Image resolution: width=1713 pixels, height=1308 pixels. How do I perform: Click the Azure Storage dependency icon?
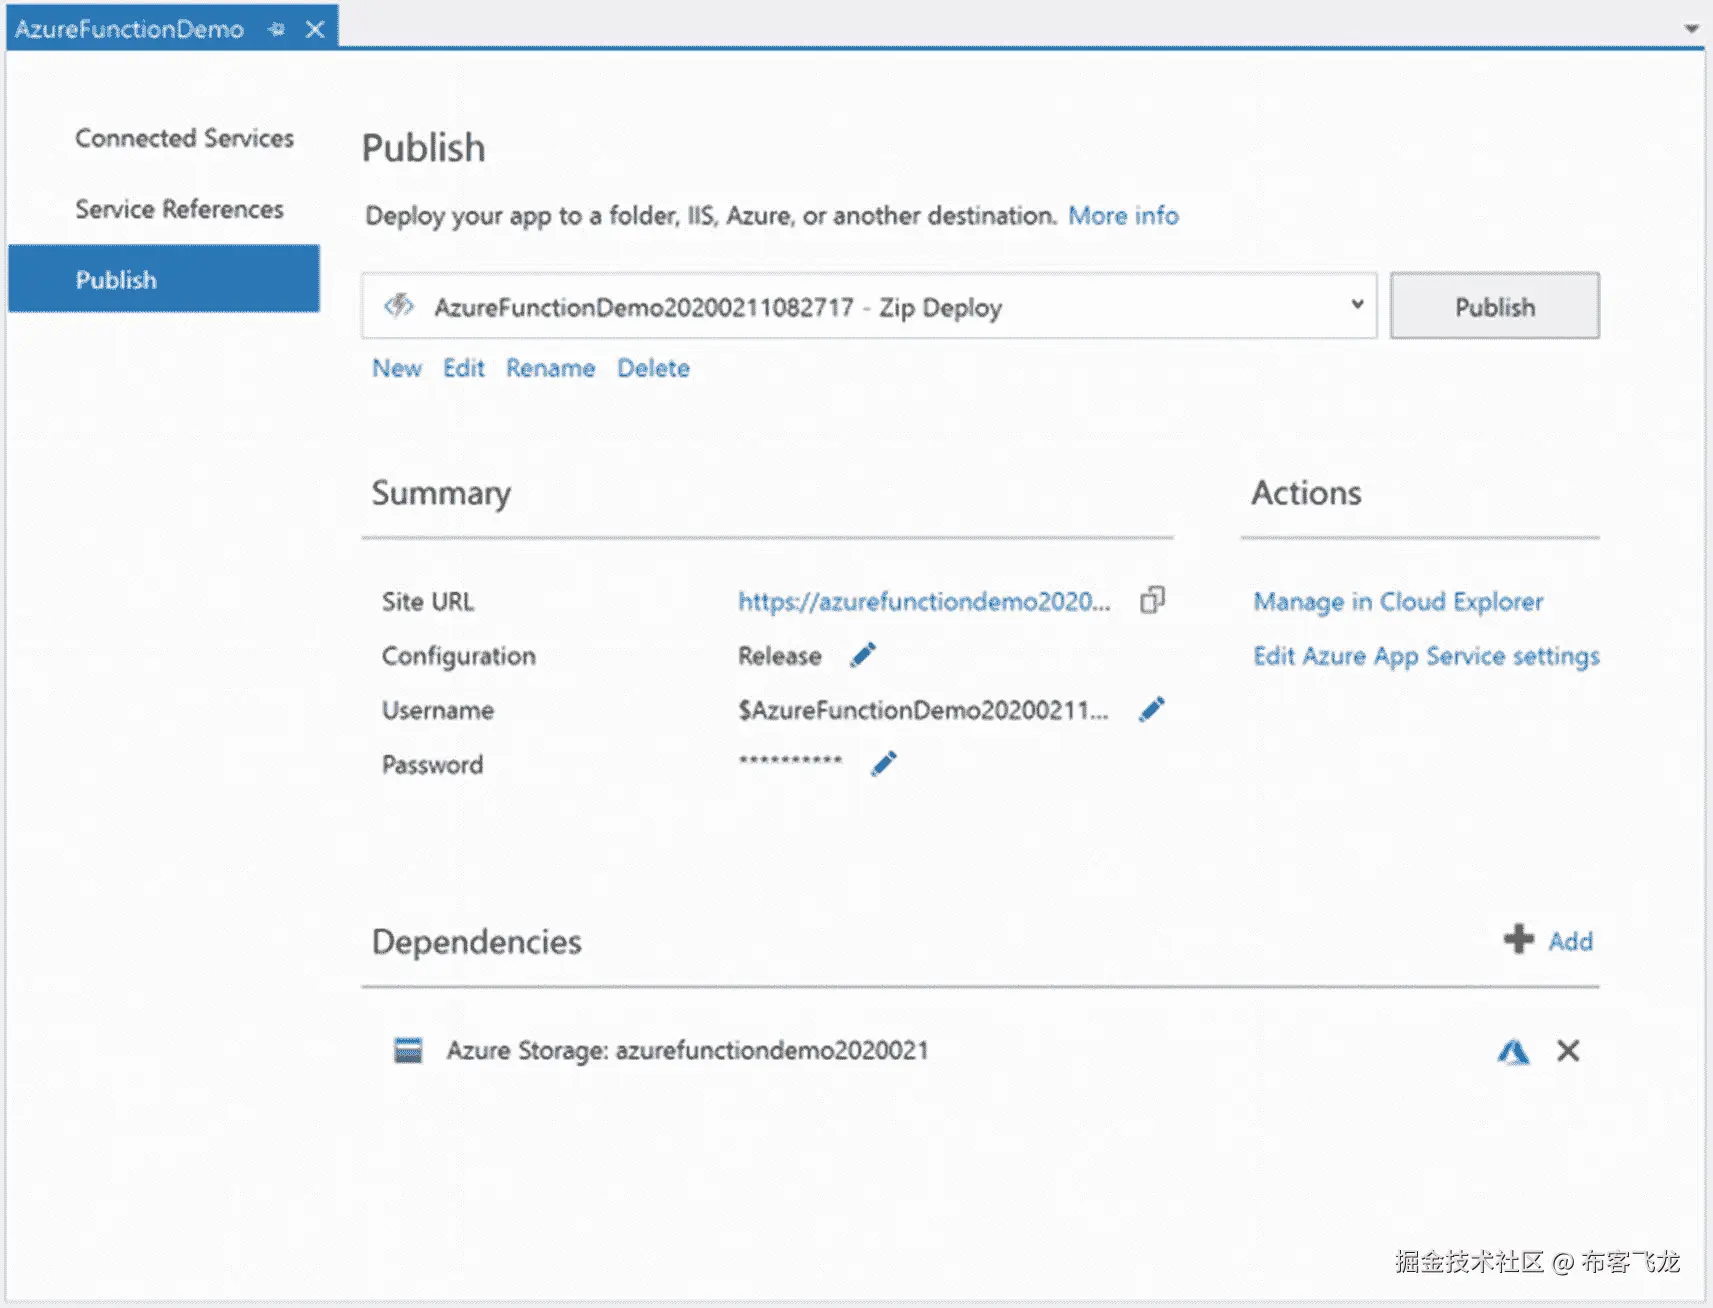point(408,1050)
